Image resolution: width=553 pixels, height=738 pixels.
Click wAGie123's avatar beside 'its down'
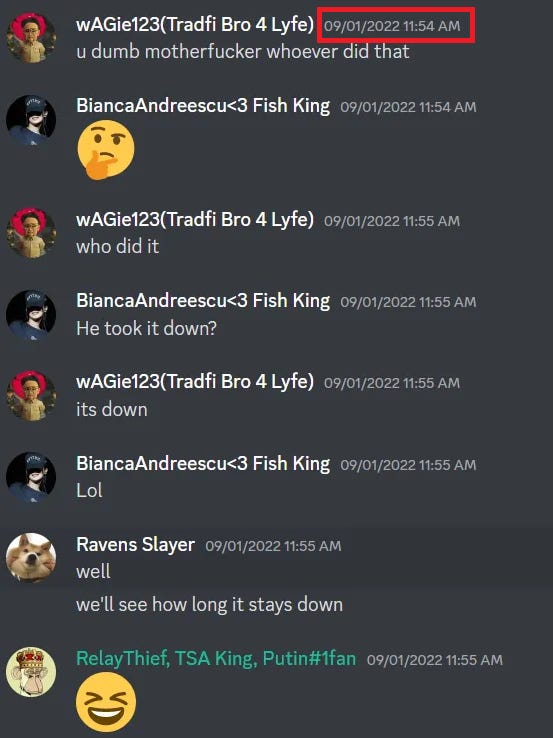(x=31, y=395)
